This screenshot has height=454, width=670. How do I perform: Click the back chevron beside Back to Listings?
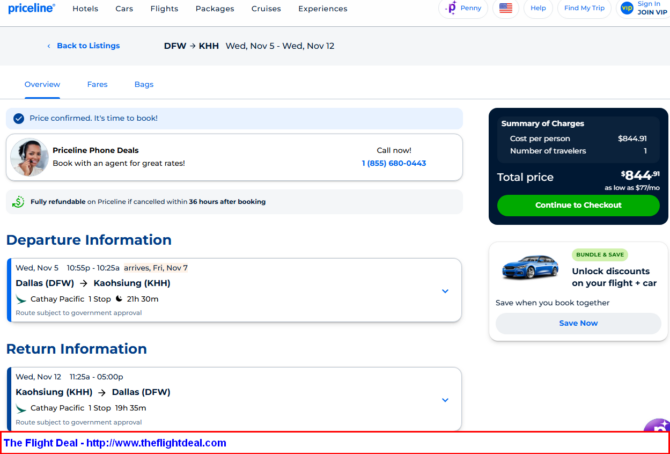(x=49, y=46)
